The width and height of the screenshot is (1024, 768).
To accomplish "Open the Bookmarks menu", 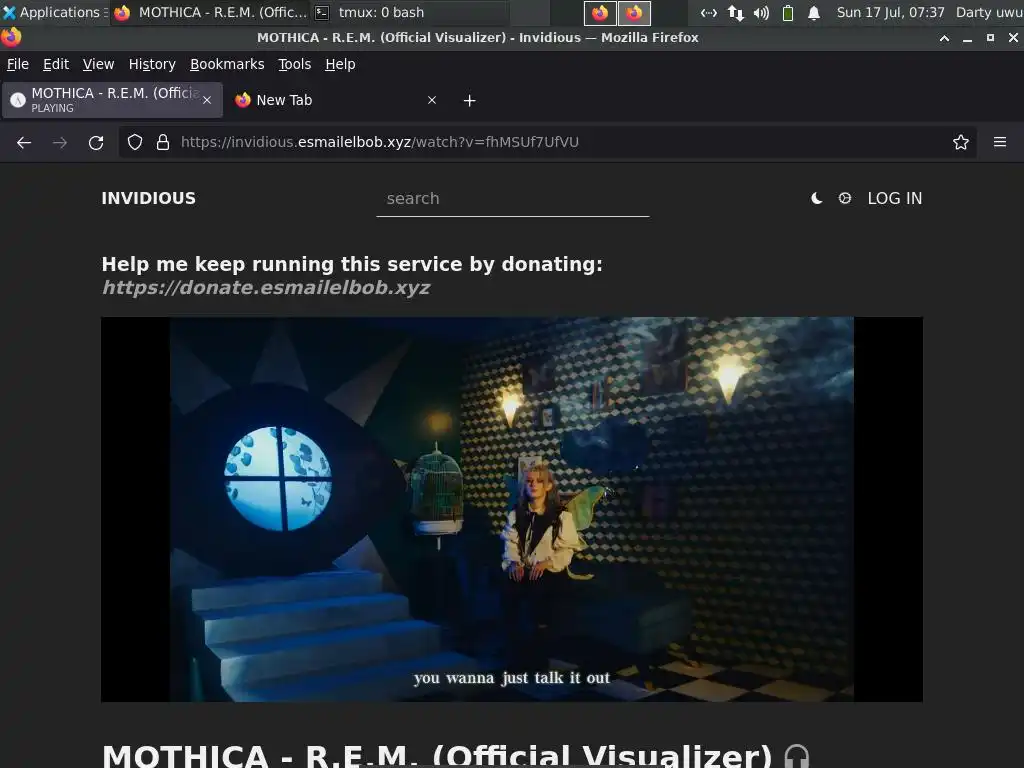I will click(x=227, y=64).
